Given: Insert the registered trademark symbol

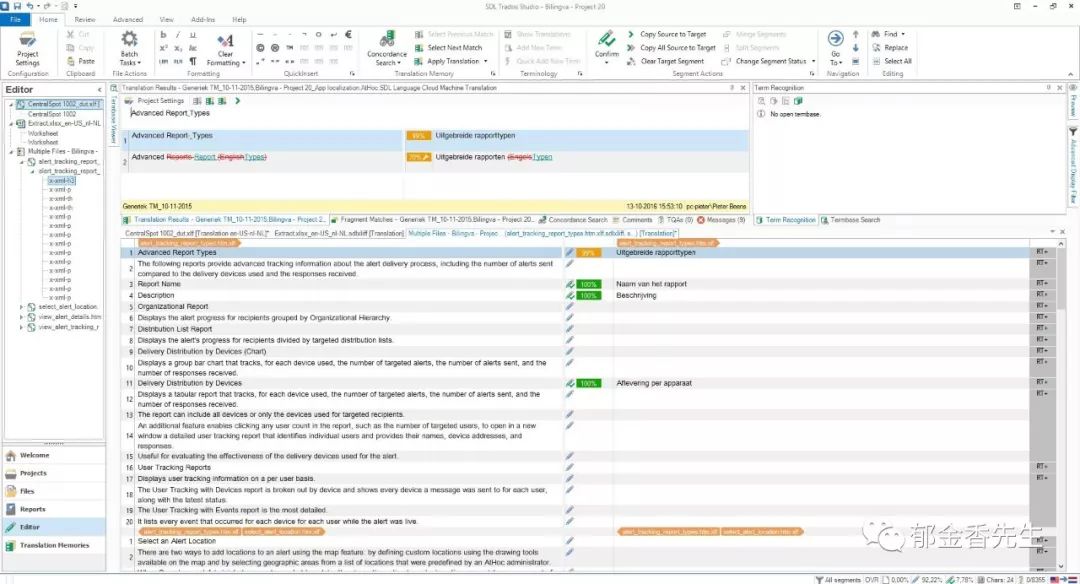Looking at the screenshot, I should tap(275, 48).
